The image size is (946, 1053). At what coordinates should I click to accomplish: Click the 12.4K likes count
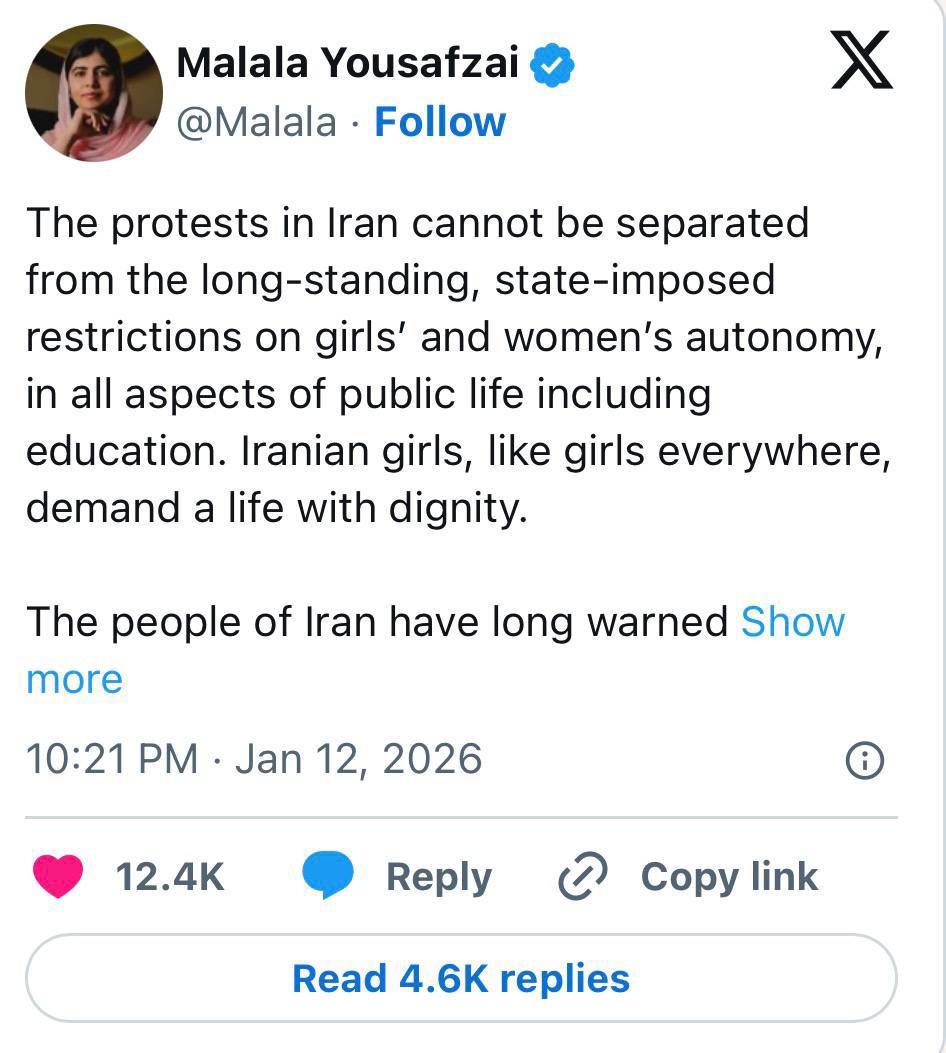(x=170, y=877)
